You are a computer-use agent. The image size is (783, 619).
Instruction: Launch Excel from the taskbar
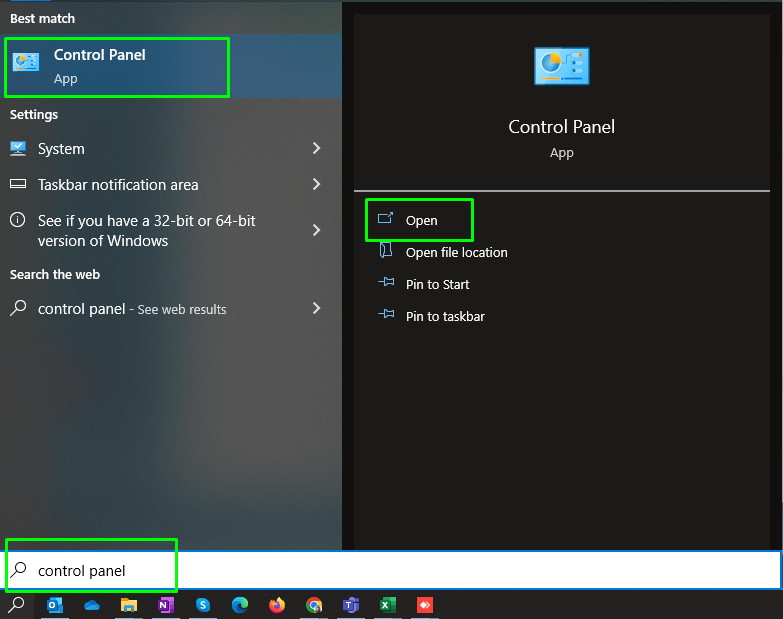point(387,605)
